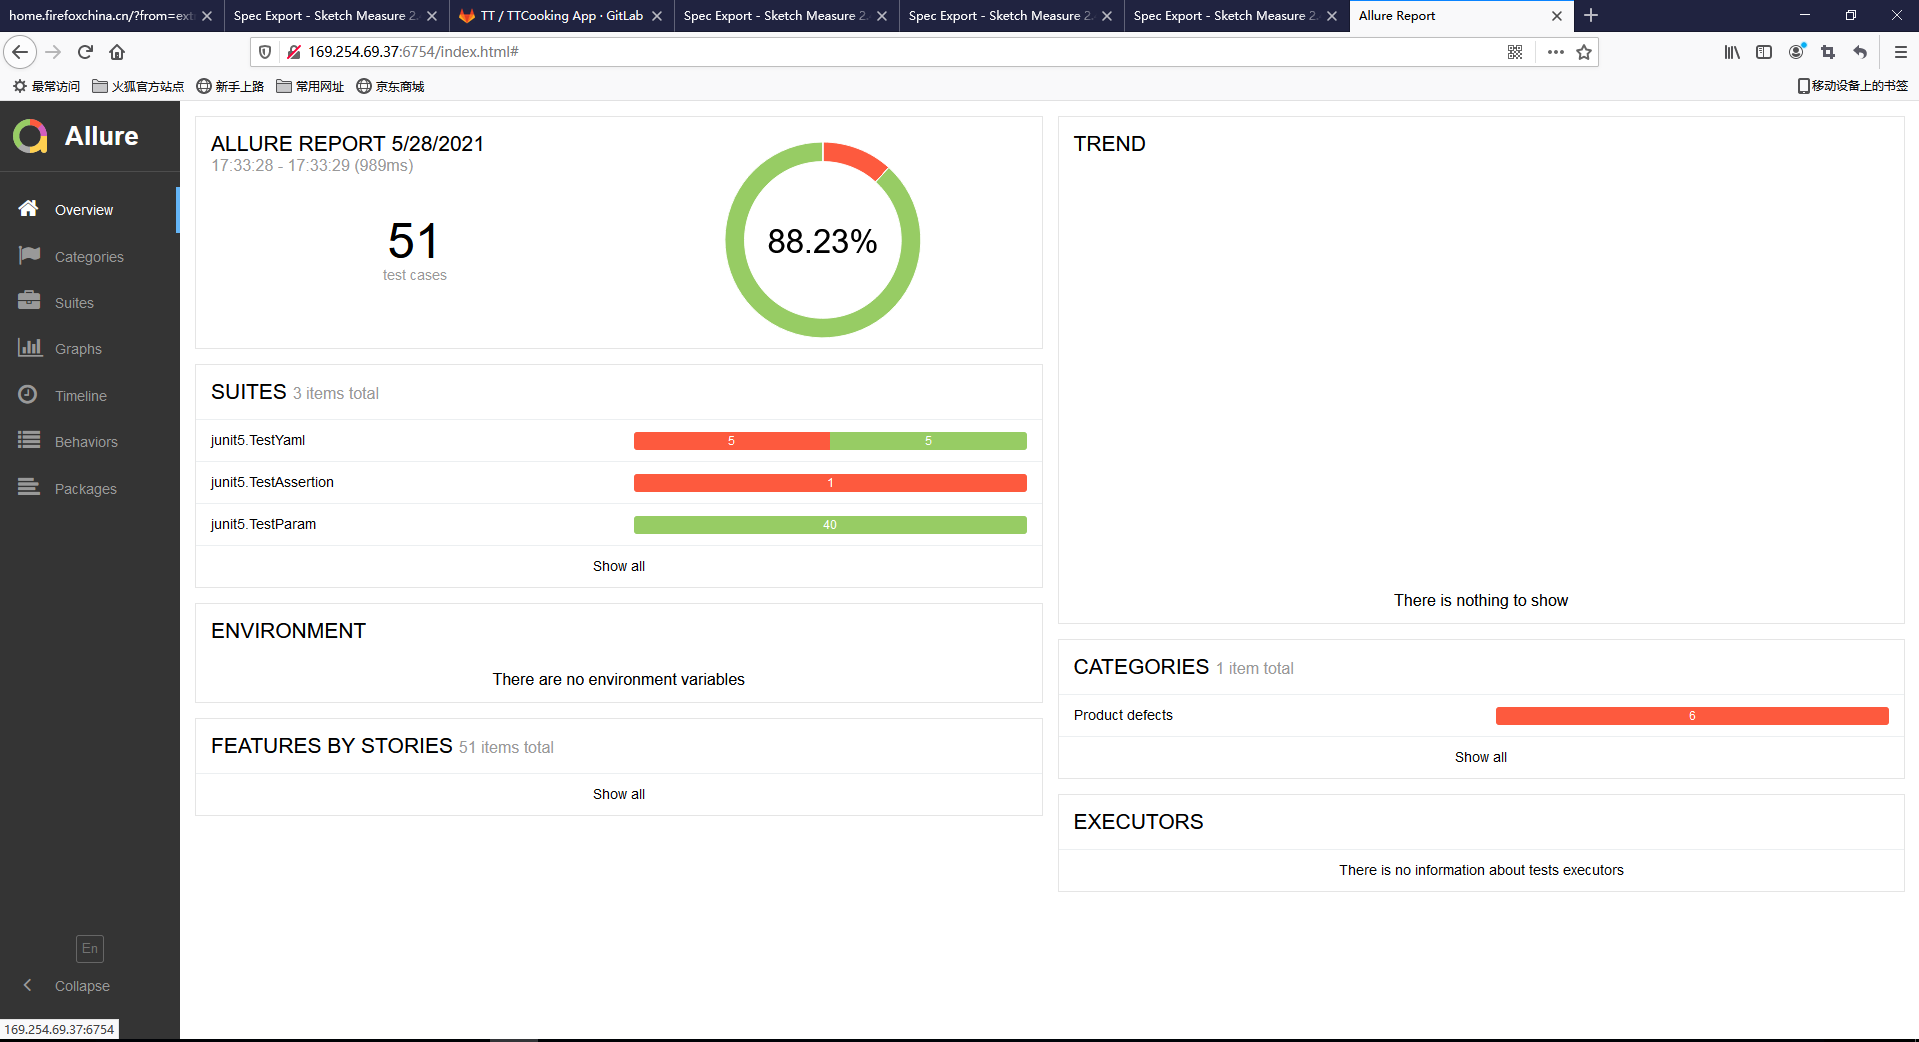Reload the Allure report page

(85, 52)
